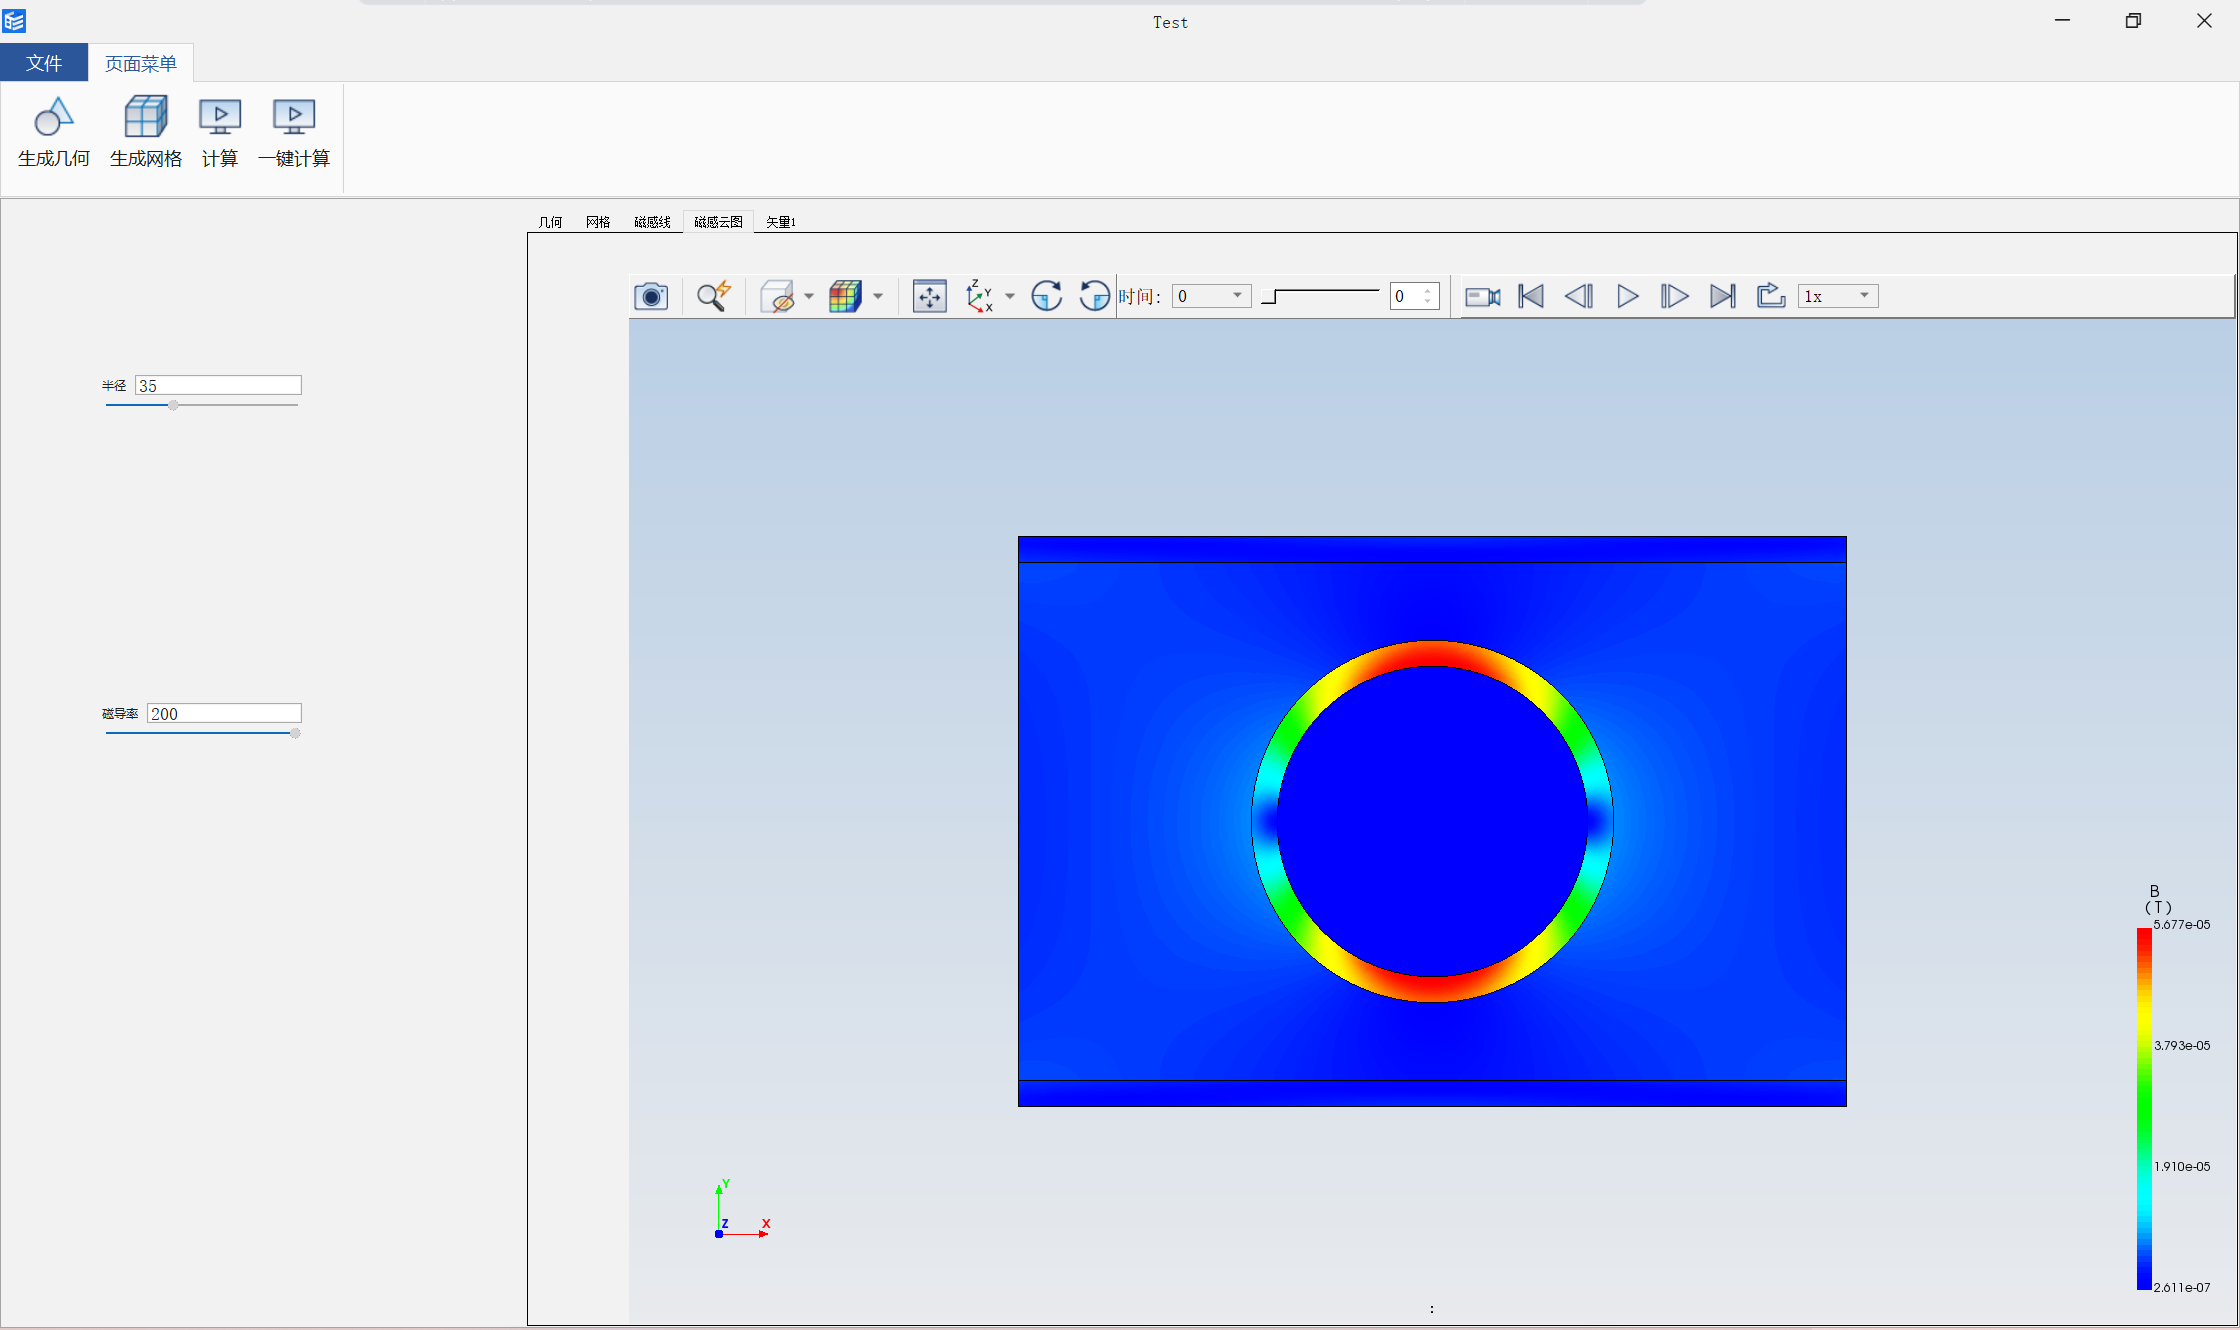Click the 半径 input field
This screenshot has width=2240, height=1330.
pyautogui.click(x=218, y=386)
